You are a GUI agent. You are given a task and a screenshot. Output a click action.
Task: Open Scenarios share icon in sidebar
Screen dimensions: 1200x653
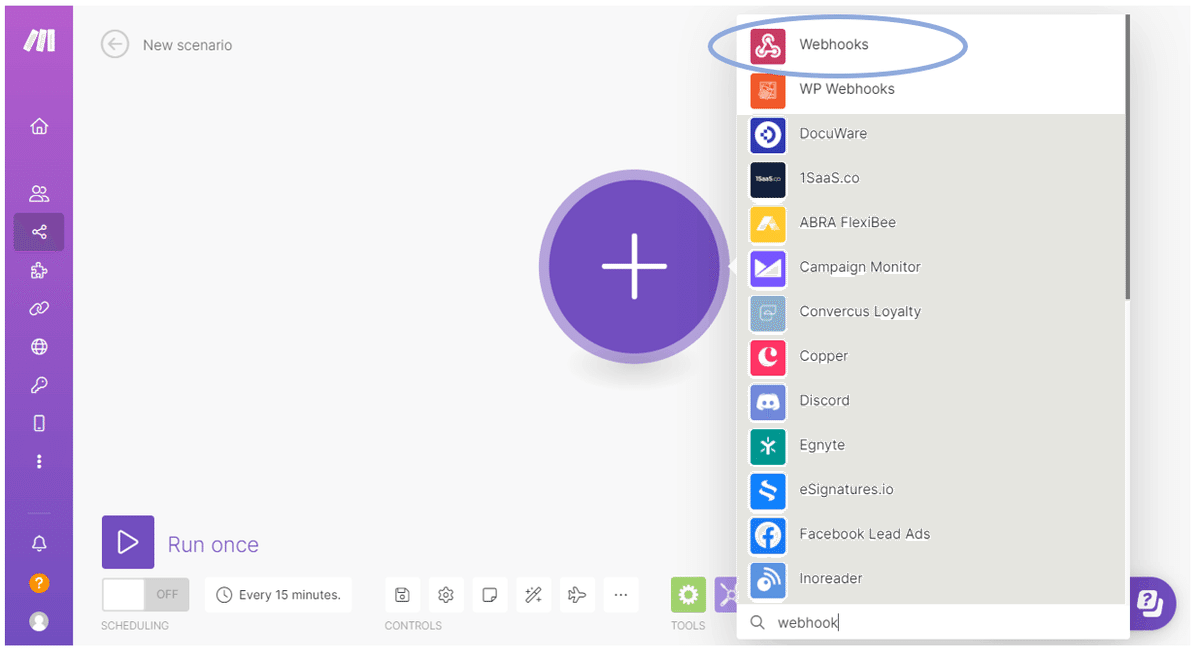(x=39, y=232)
